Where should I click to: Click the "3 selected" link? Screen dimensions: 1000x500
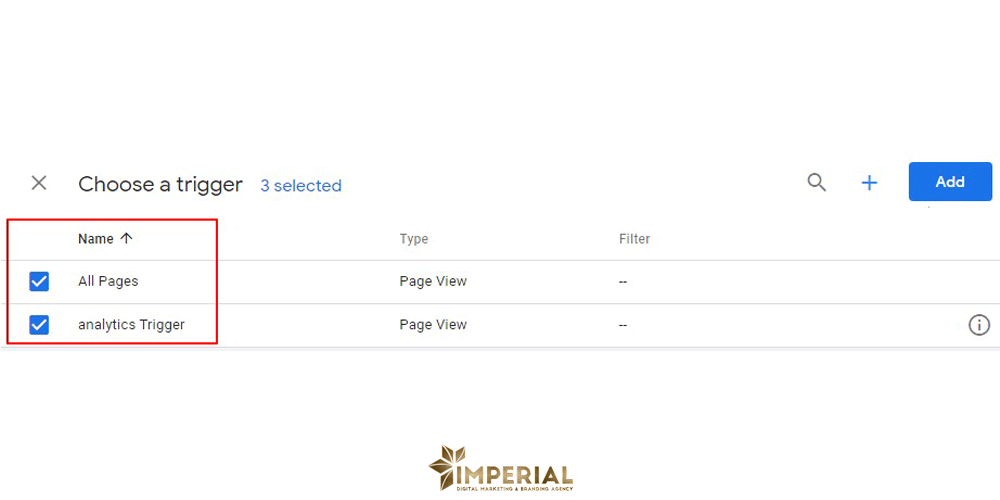(x=301, y=186)
